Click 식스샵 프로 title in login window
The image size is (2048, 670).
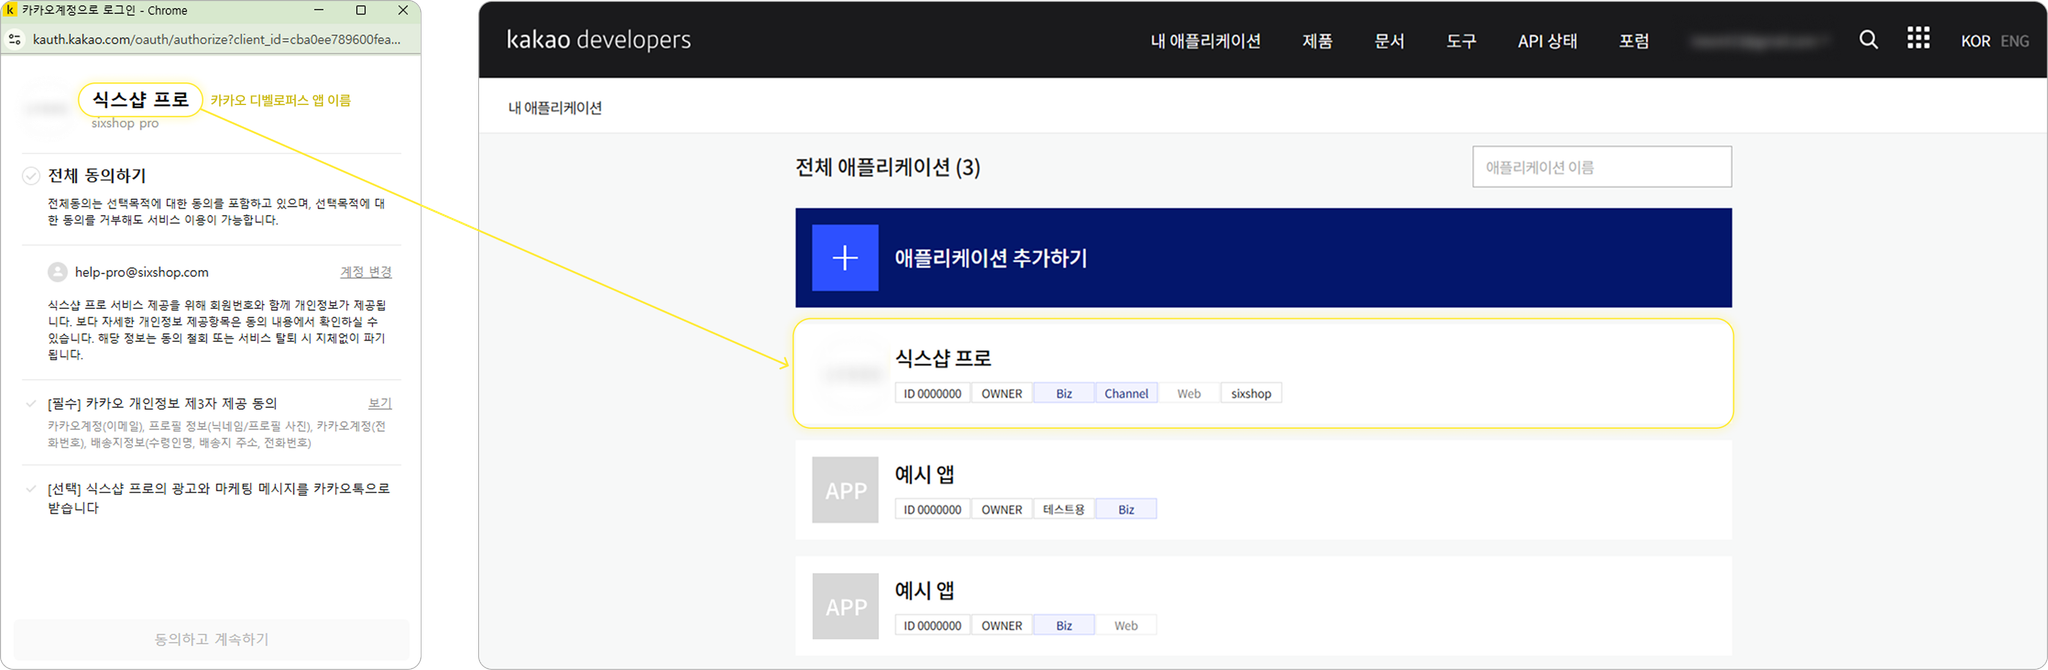point(141,99)
